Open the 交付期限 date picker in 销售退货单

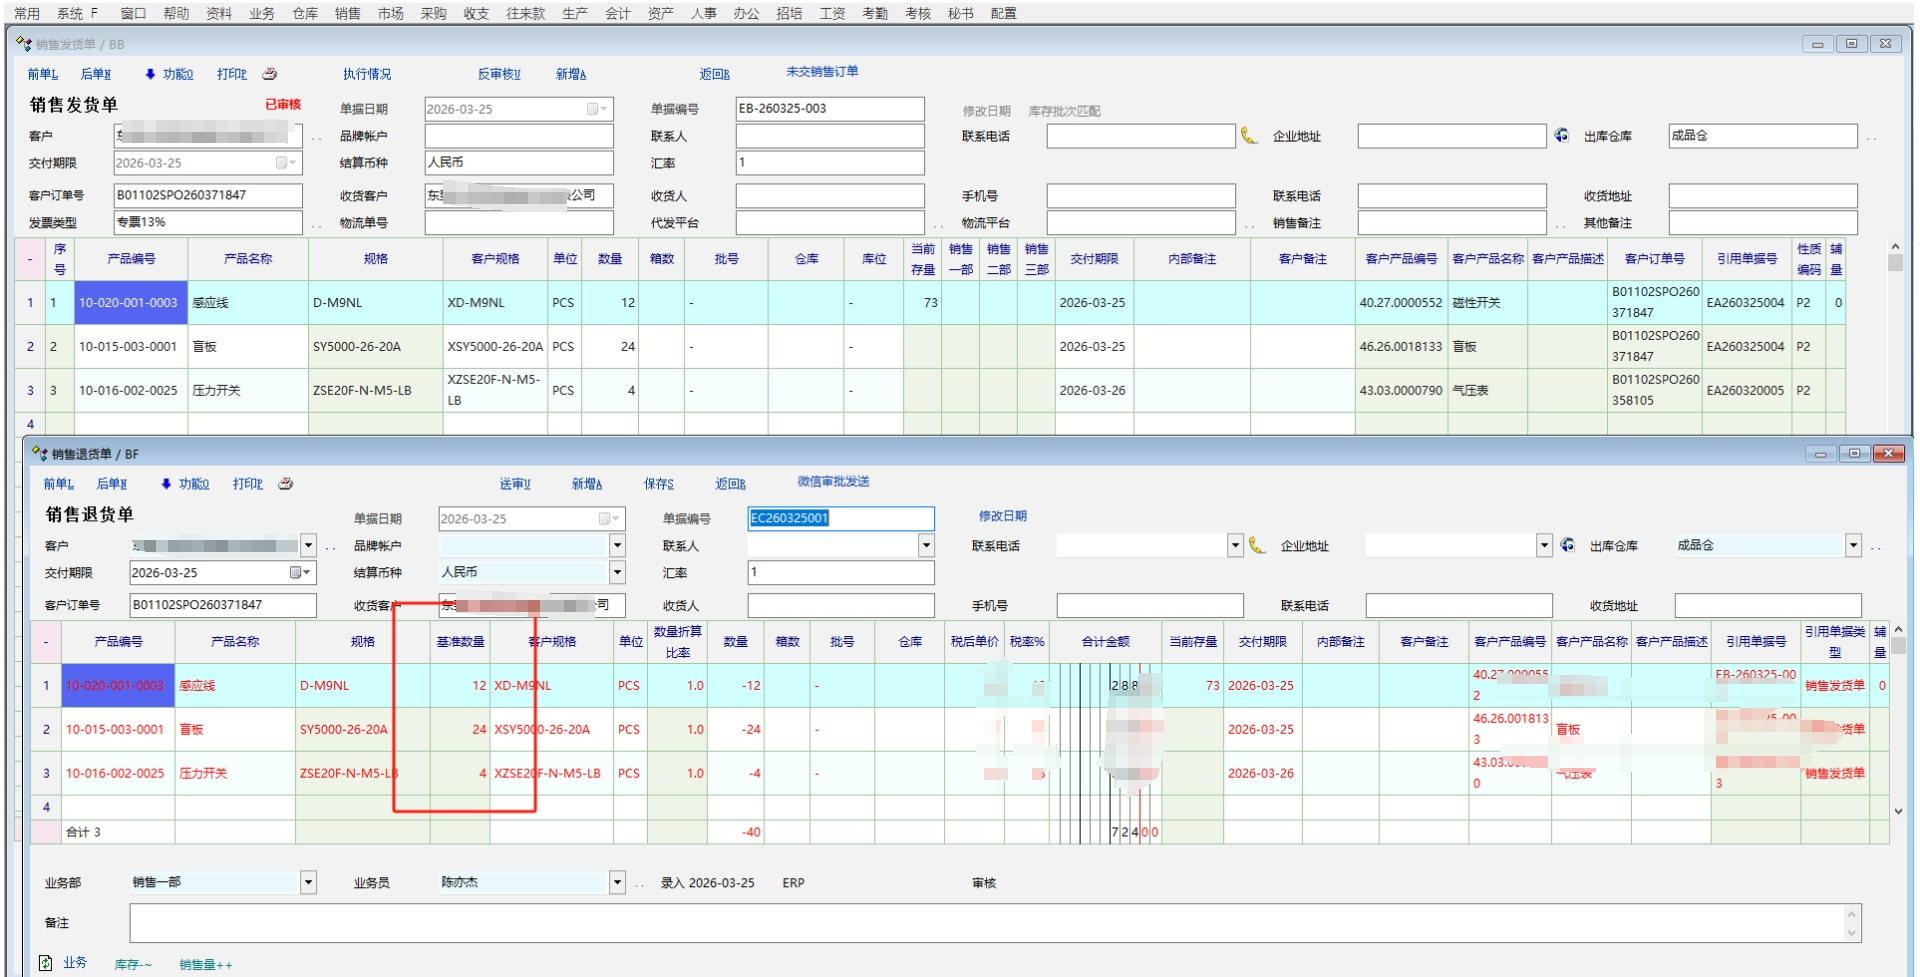pos(299,573)
